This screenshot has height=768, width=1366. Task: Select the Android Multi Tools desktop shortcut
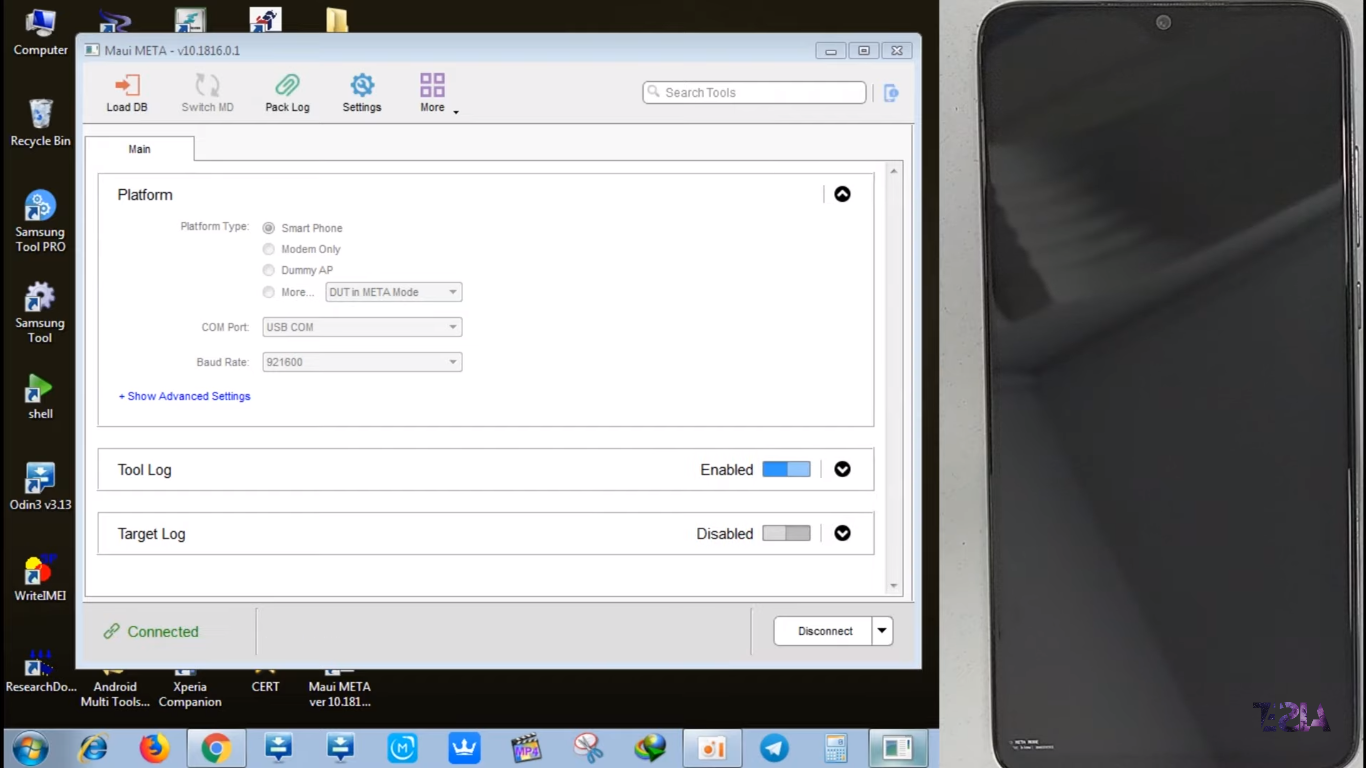coord(115,687)
